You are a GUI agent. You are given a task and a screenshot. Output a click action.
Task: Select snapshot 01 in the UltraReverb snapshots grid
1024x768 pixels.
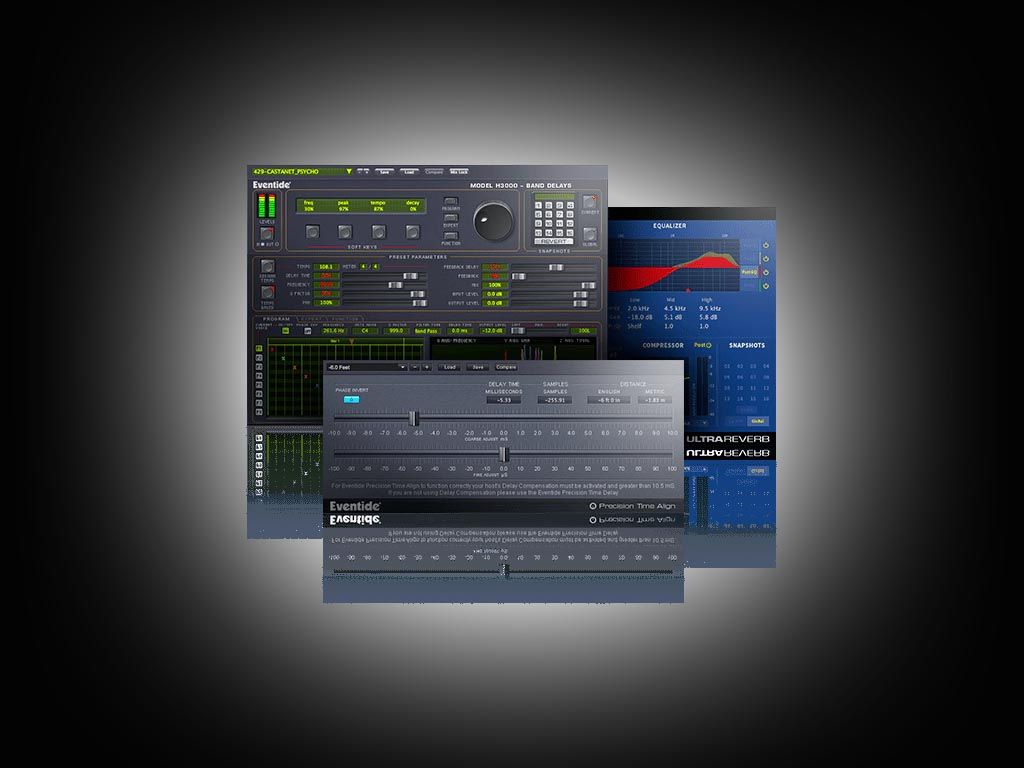coord(727,367)
